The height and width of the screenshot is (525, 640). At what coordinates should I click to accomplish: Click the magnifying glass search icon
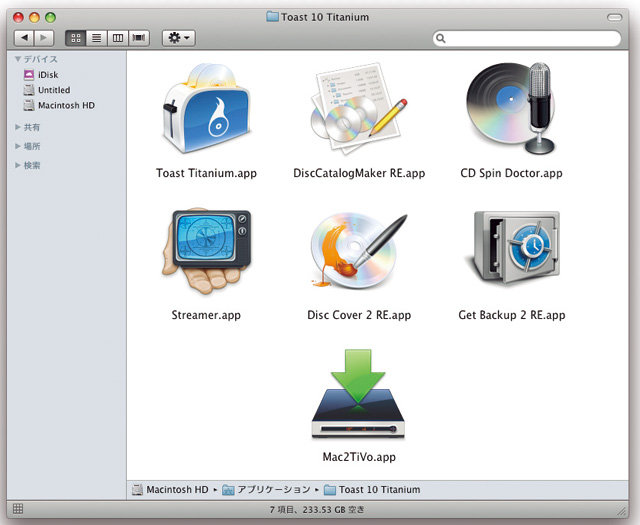pyautogui.click(x=440, y=38)
